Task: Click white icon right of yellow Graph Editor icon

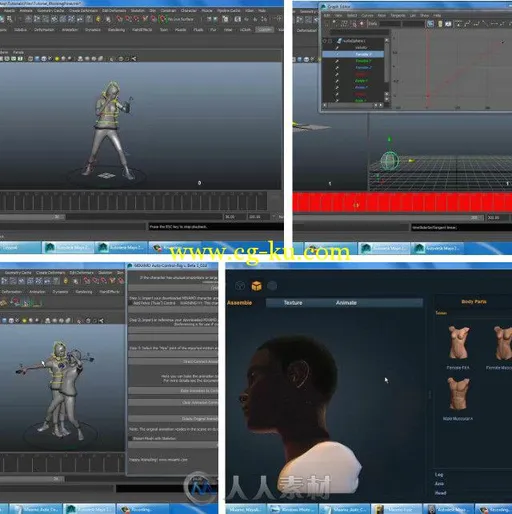Action: pos(448,24)
